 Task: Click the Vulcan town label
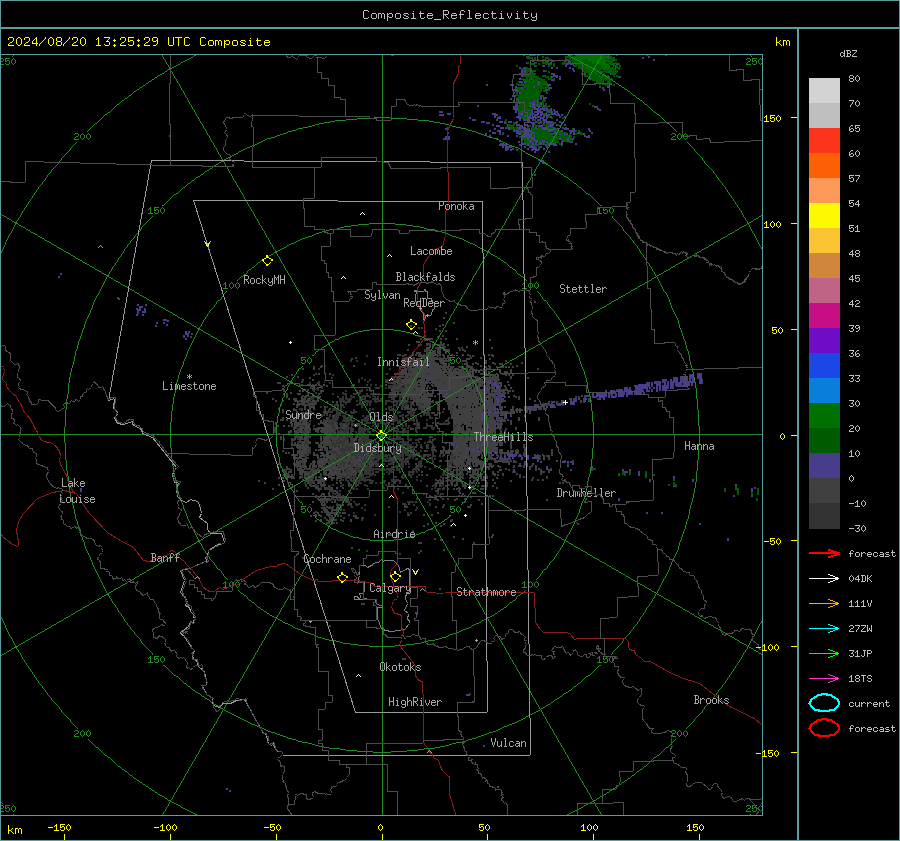point(508,743)
